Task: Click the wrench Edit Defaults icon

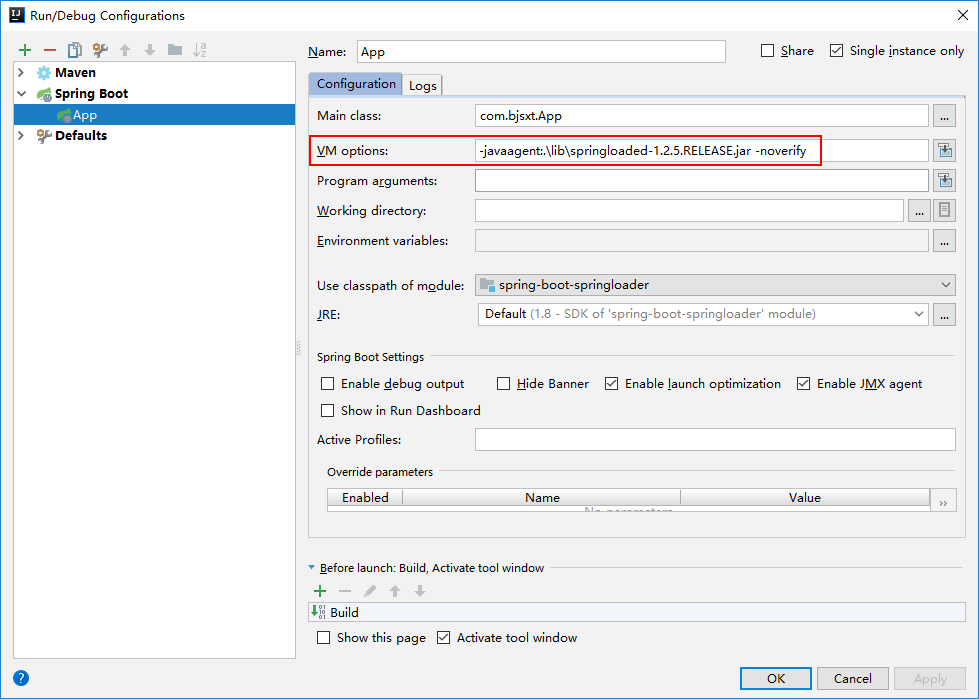Action: pyautogui.click(x=100, y=50)
